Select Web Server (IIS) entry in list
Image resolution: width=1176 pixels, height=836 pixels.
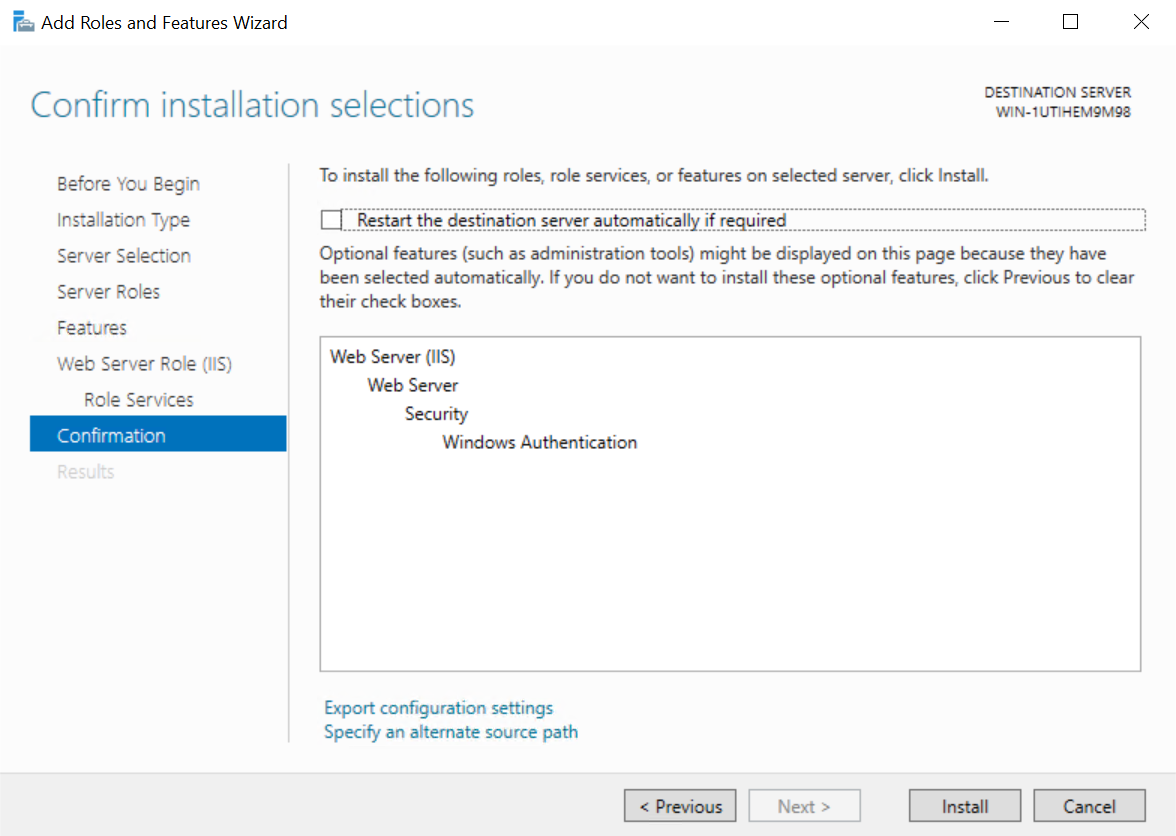pyautogui.click(x=392, y=357)
